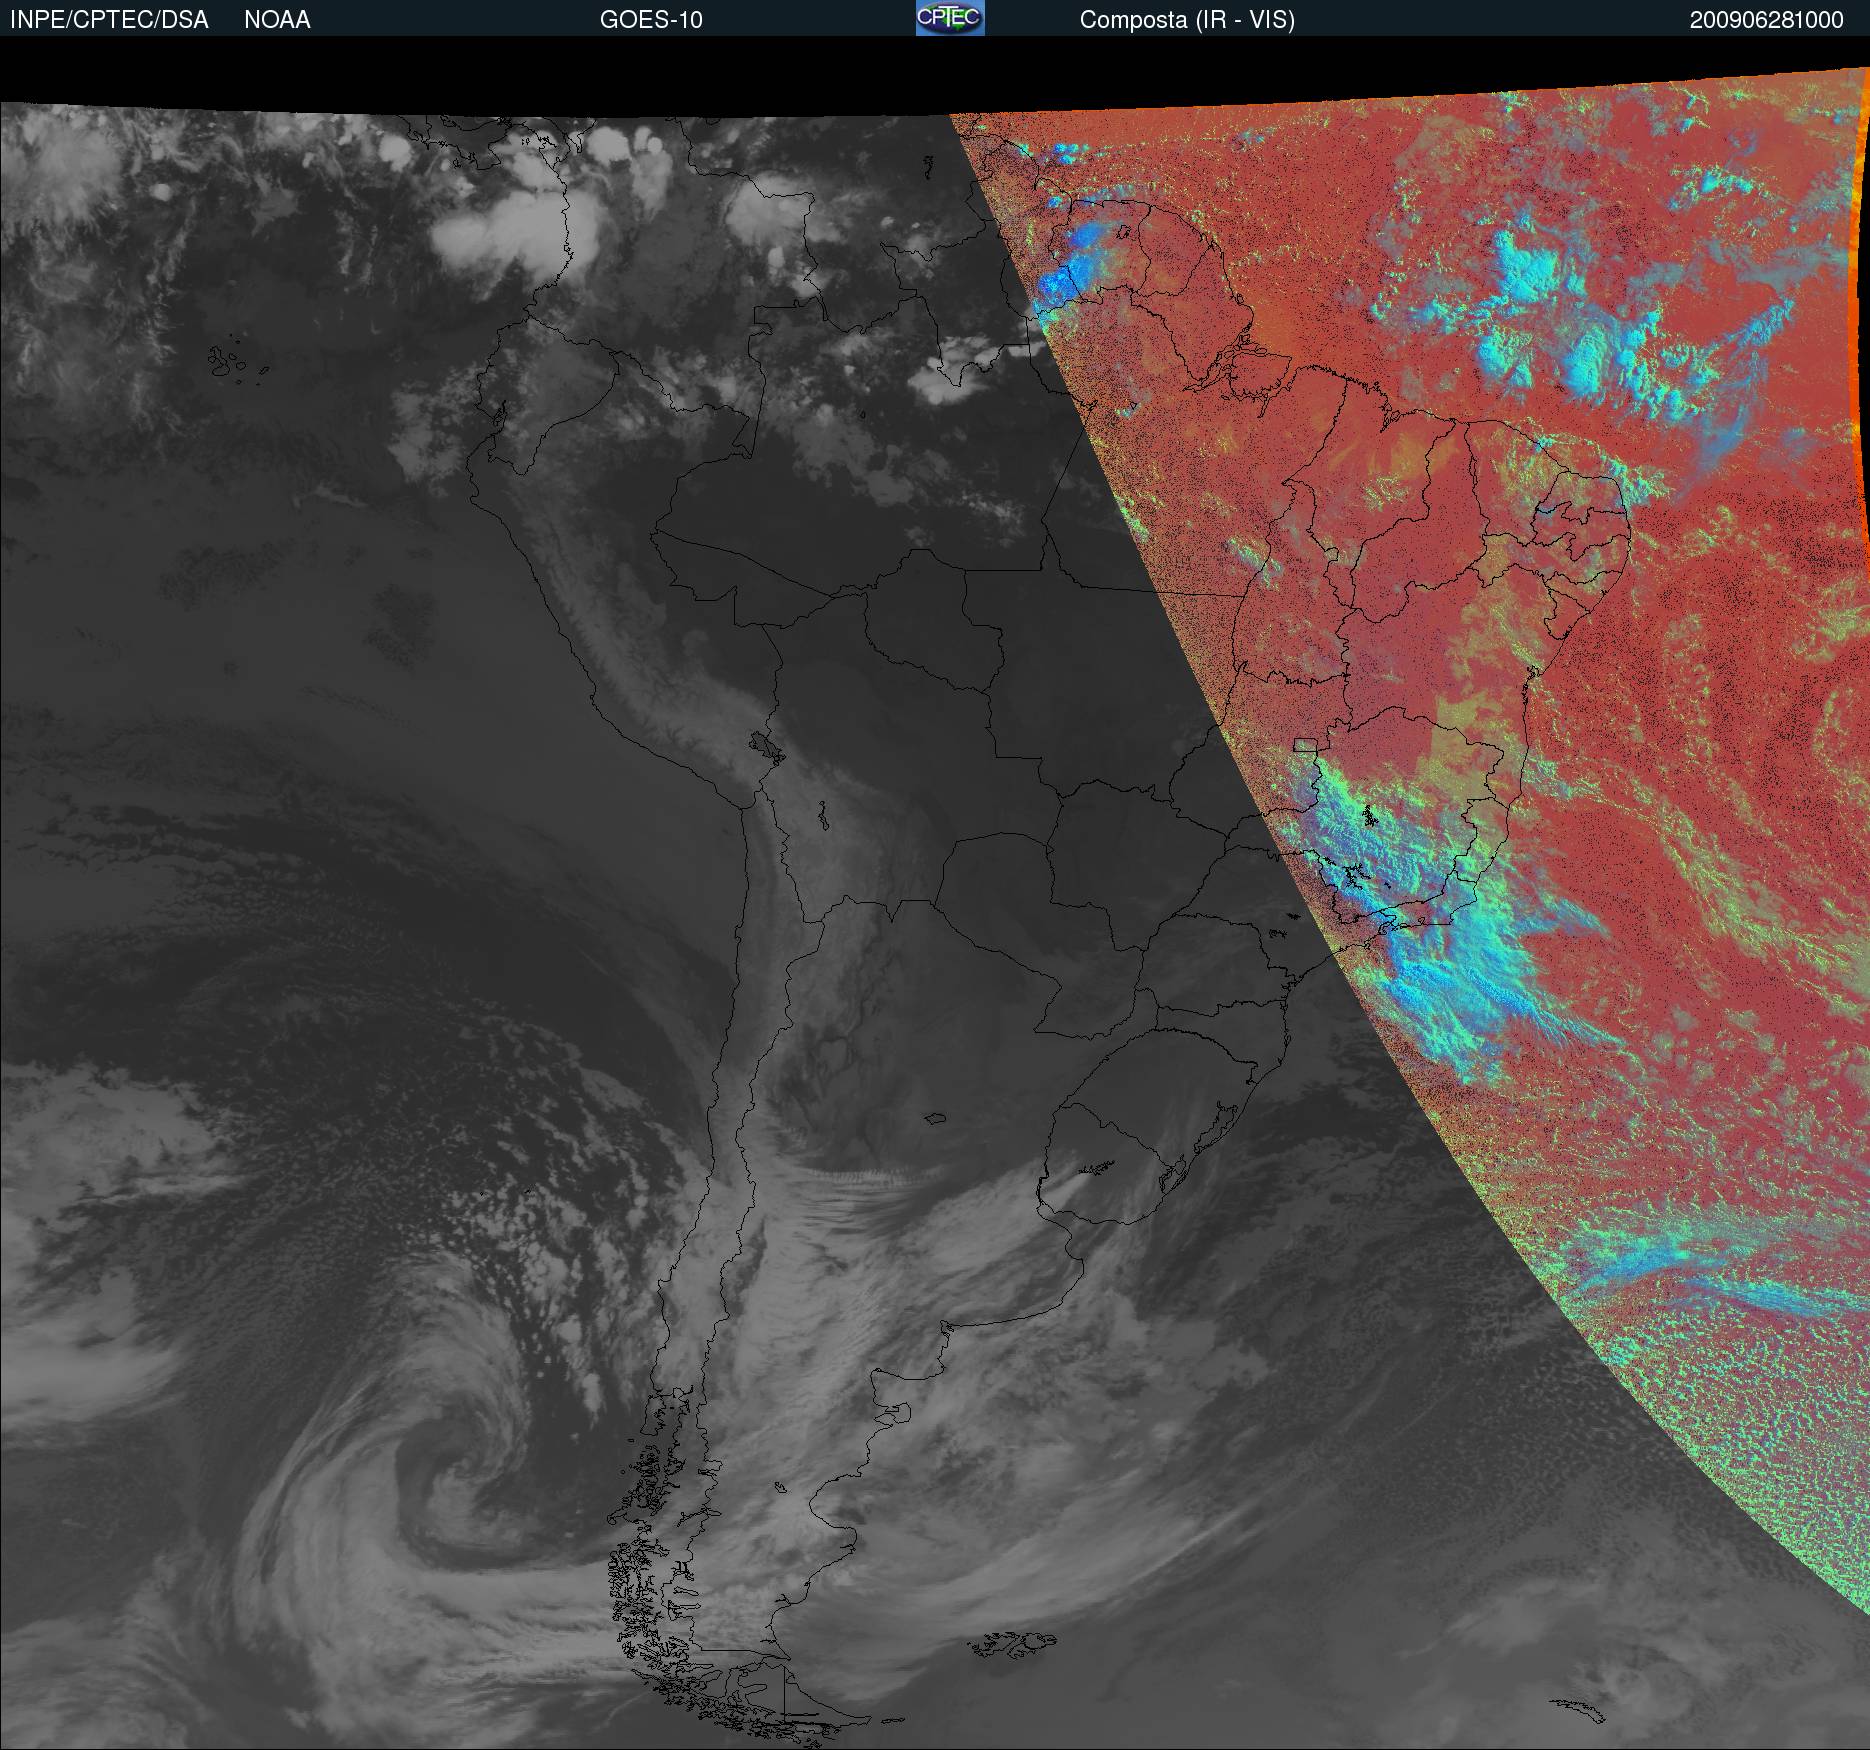Select the INPE/CPTEC/DSA header text
The image size is (1870, 1750).
pos(109,20)
